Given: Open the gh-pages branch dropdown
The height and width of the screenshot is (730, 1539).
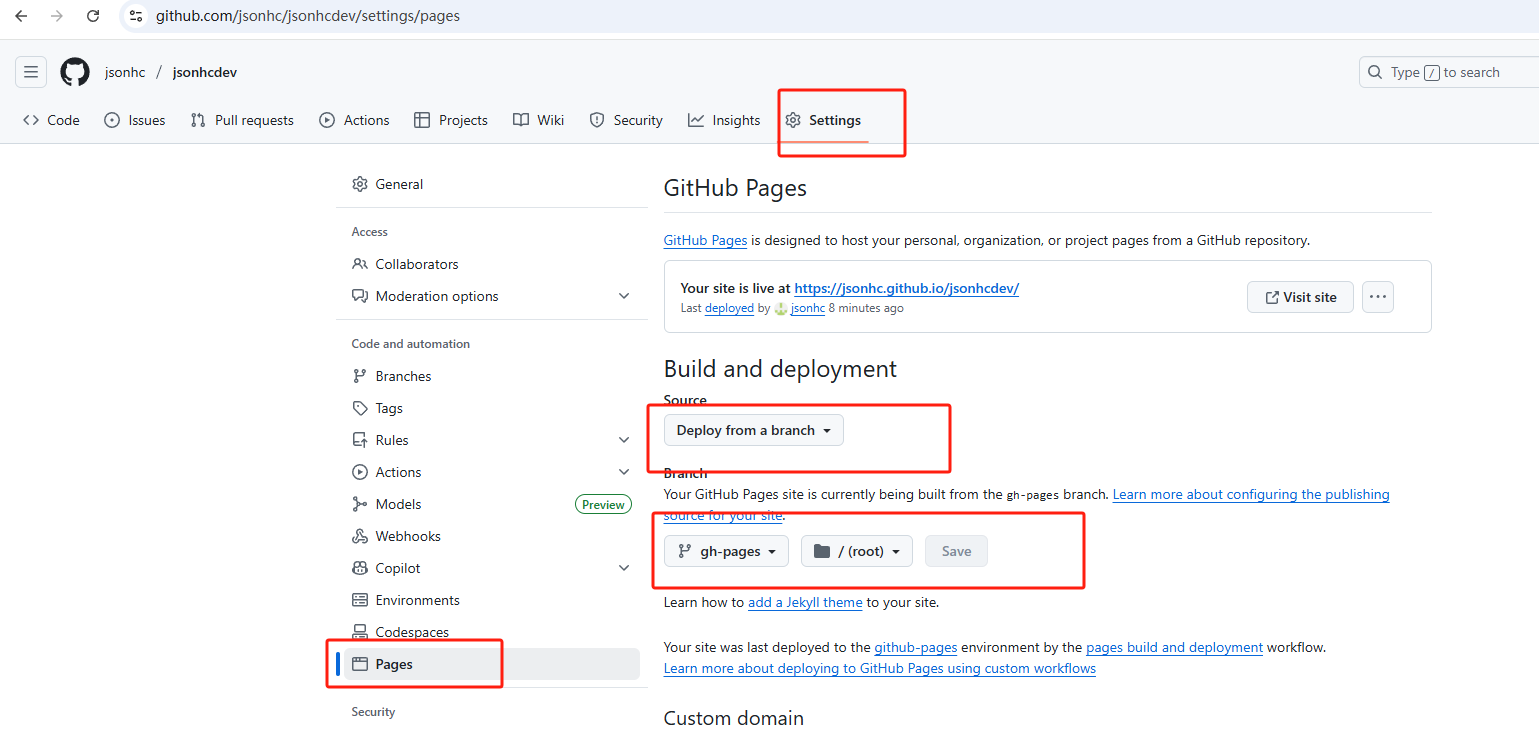Looking at the screenshot, I should pyautogui.click(x=726, y=551).
